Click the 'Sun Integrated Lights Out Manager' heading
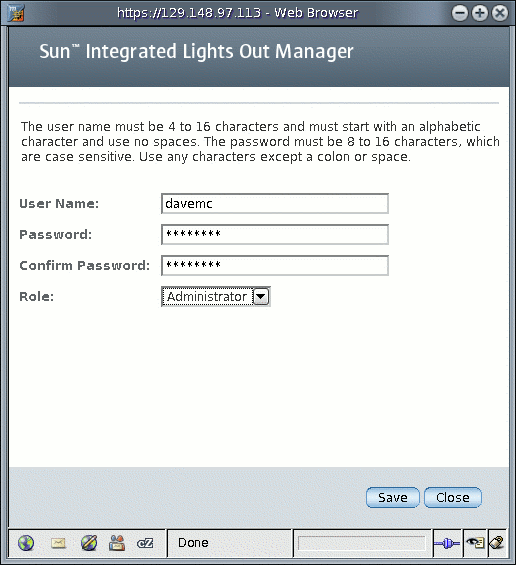The width and height of the screenshot is (516, 565). point(196,51)
